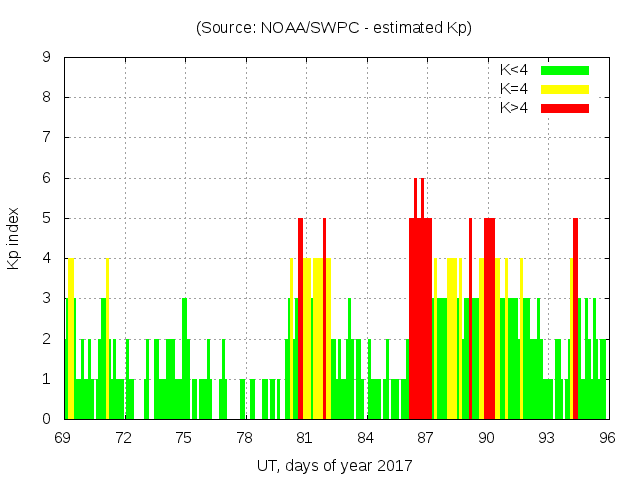This screenshot has height=480, width=640.
Task: Click the yellow bar at day 69
Action: click(x=71, y=340)
